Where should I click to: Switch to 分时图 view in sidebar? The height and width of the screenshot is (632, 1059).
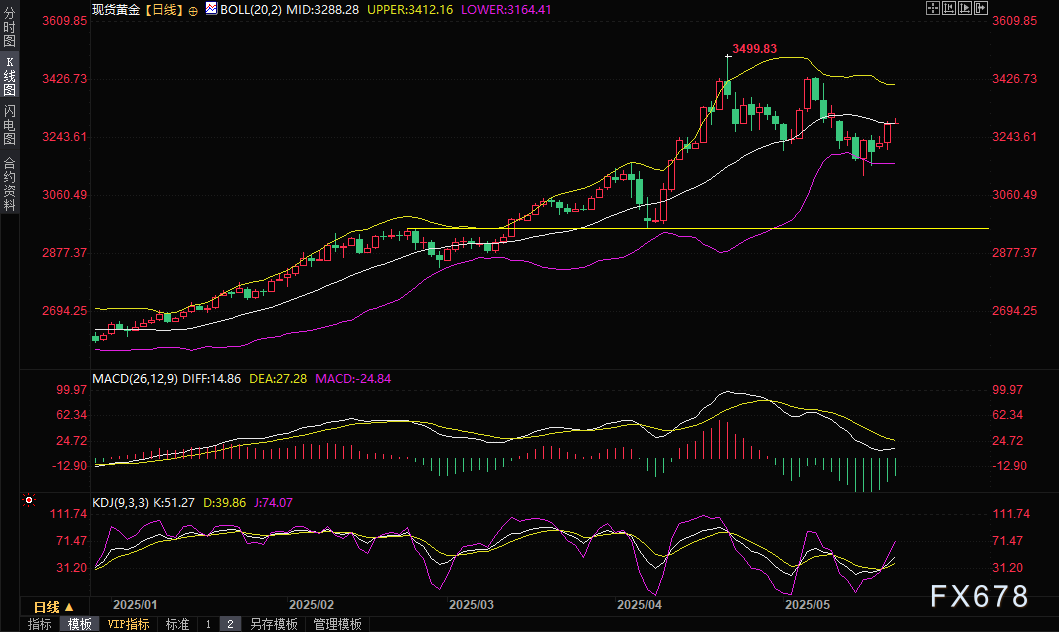(x=9, y=28)
